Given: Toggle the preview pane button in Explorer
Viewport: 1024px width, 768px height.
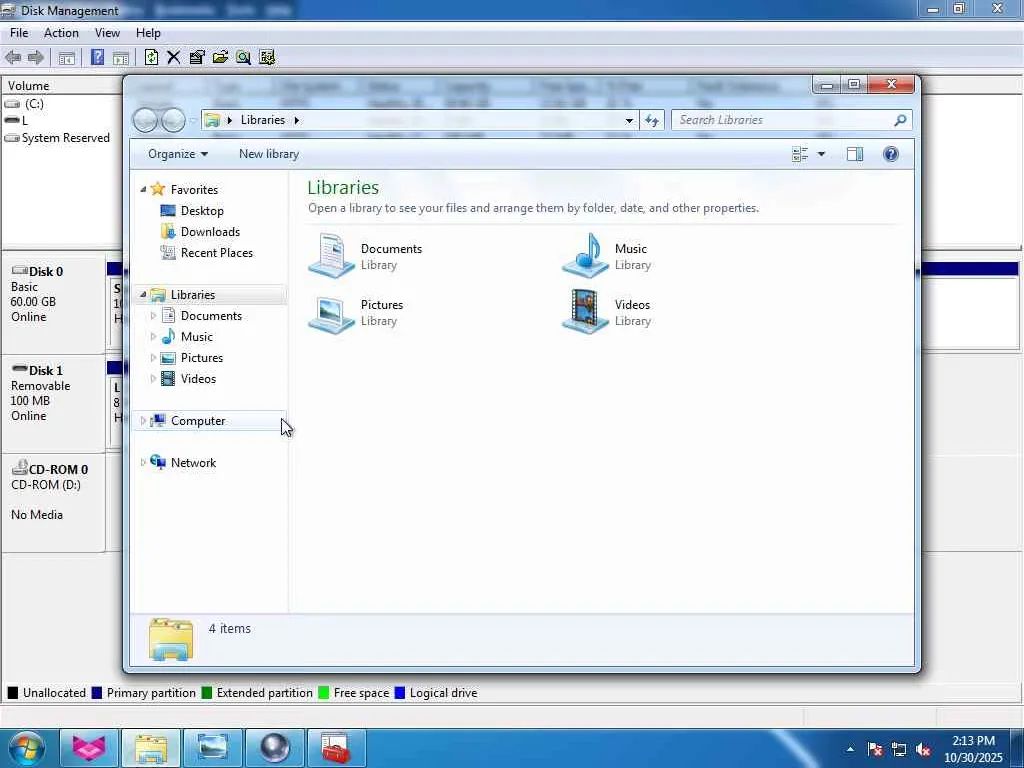Looking at the screenshot, I should click(x=855, y=154).
